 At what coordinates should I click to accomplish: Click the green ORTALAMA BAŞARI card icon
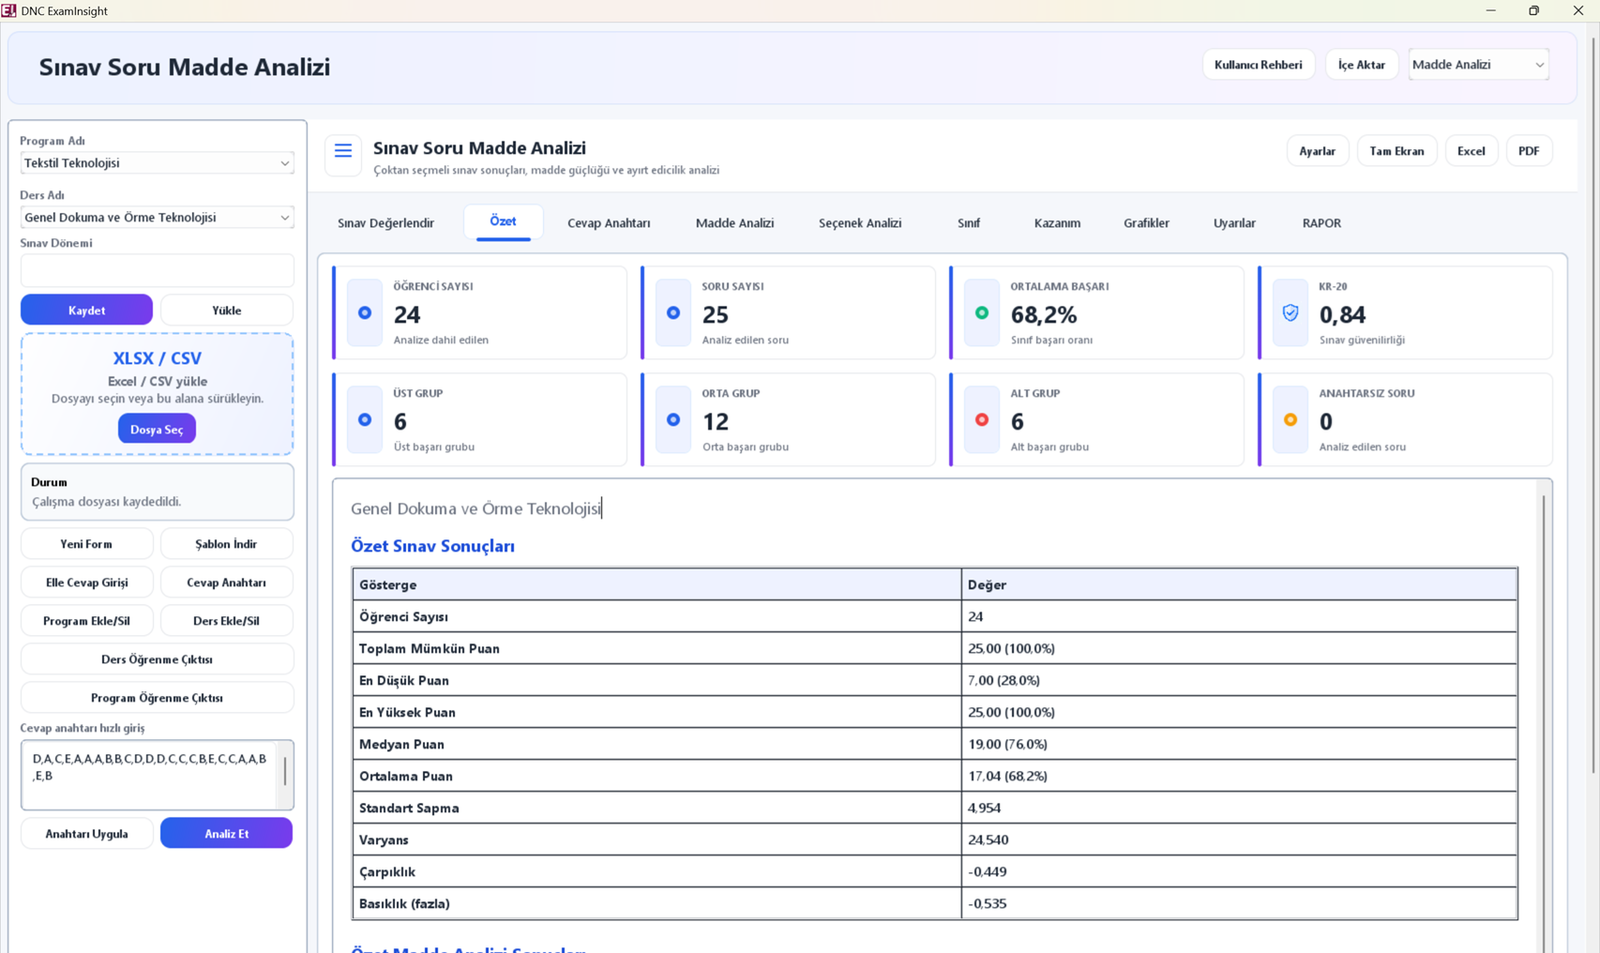point(982,313)
